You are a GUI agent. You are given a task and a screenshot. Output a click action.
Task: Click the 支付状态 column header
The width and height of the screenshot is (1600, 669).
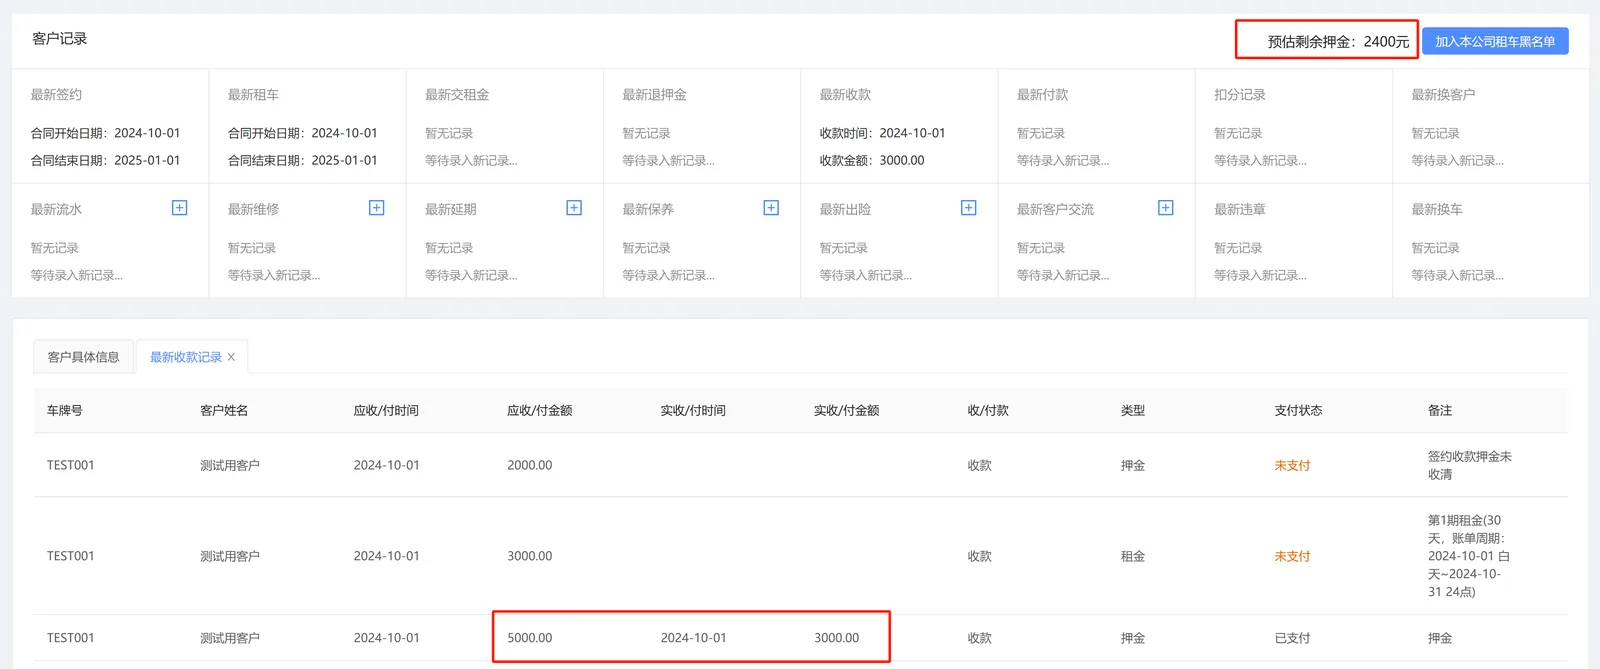point(1298,410)
